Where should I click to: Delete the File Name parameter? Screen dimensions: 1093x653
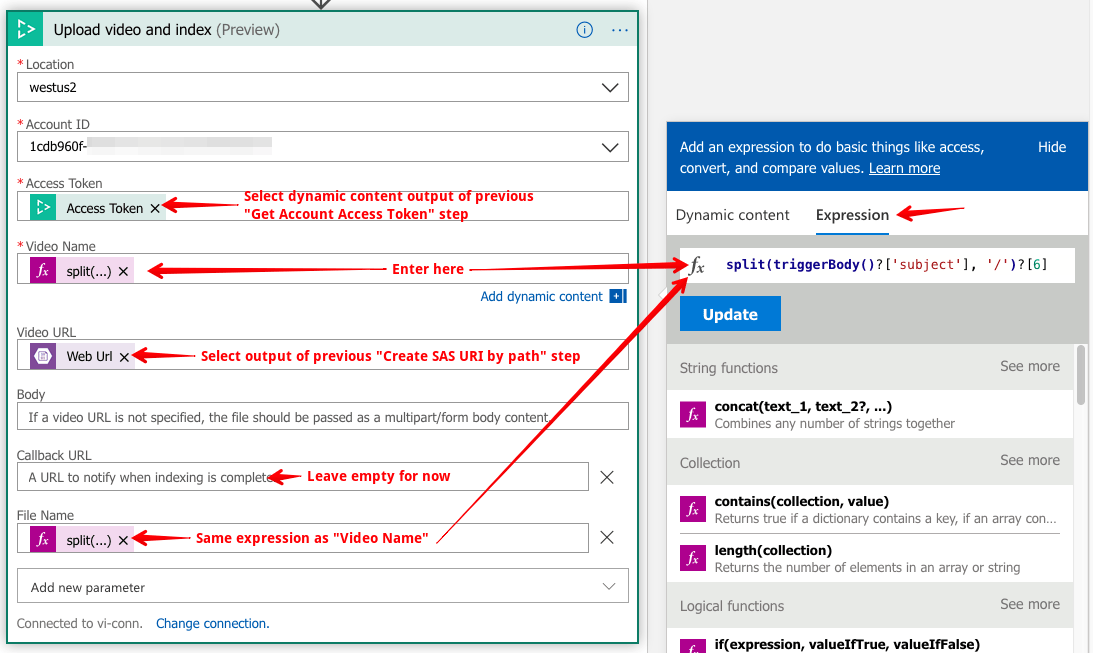pyautogui.click(x=607, y=537)
